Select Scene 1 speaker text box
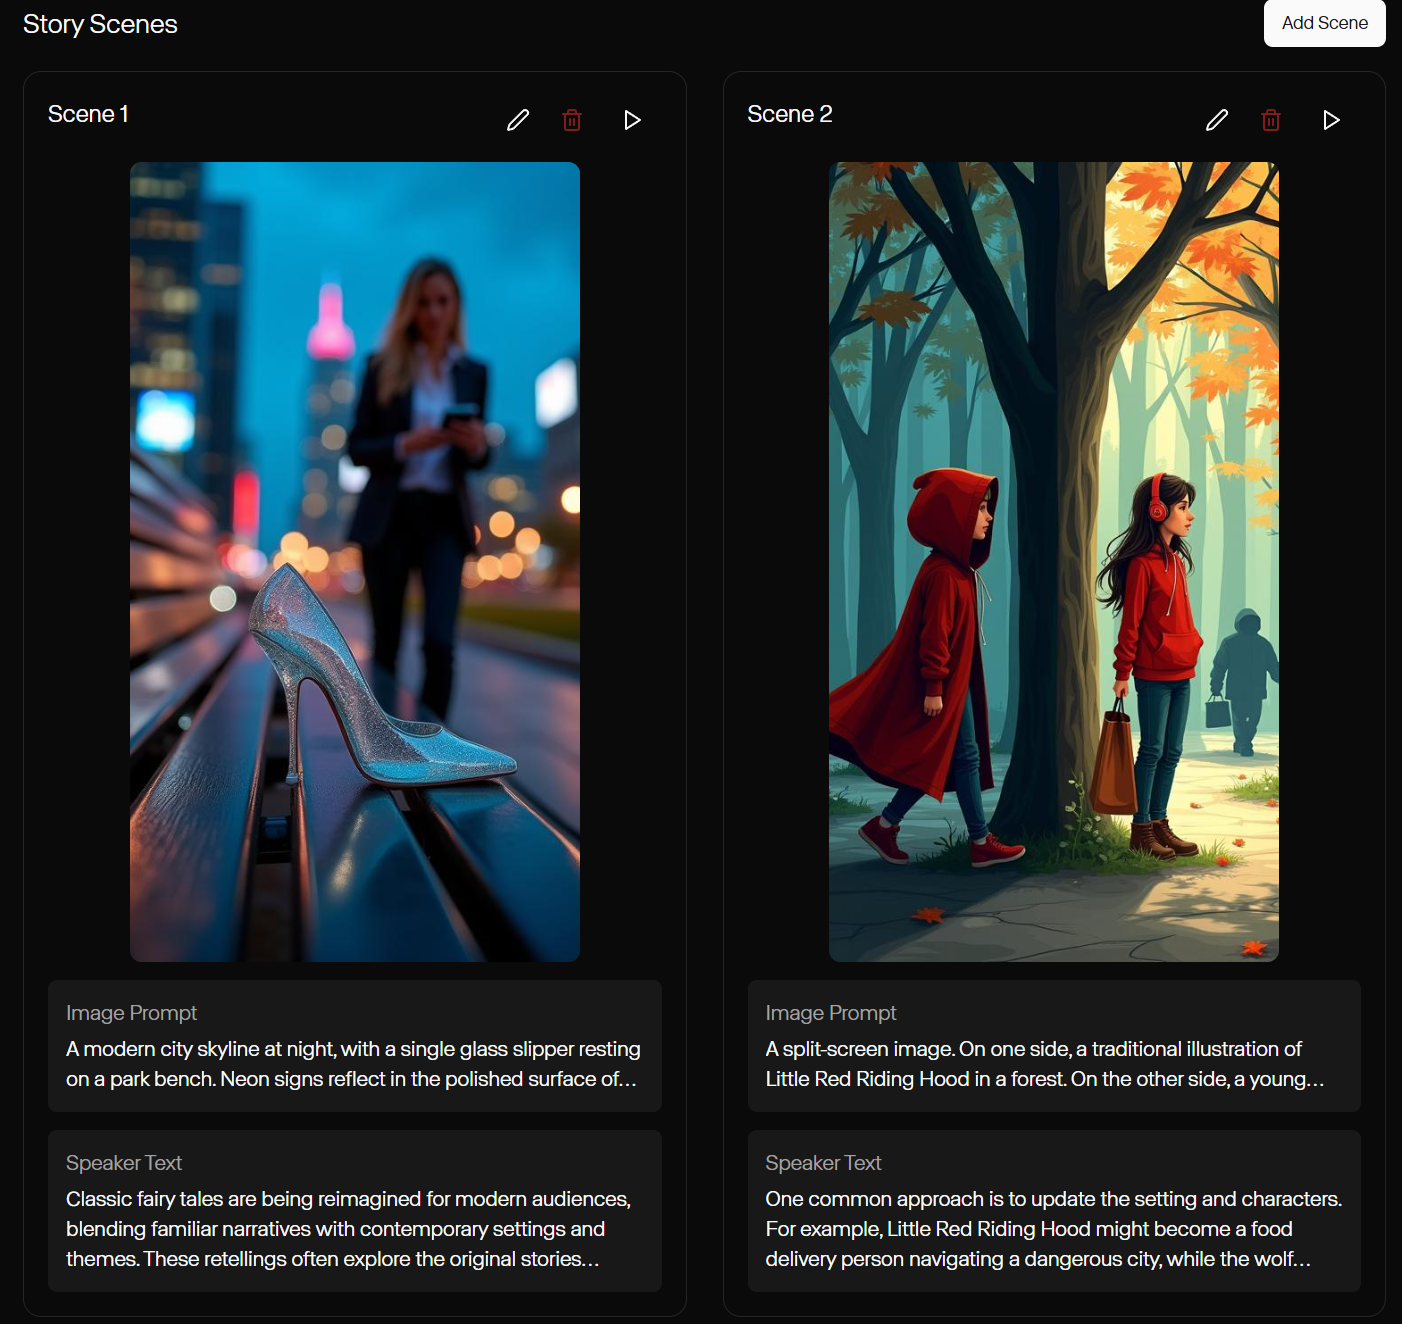The image size is (1402, 1324). click(x=355, y=1211)
